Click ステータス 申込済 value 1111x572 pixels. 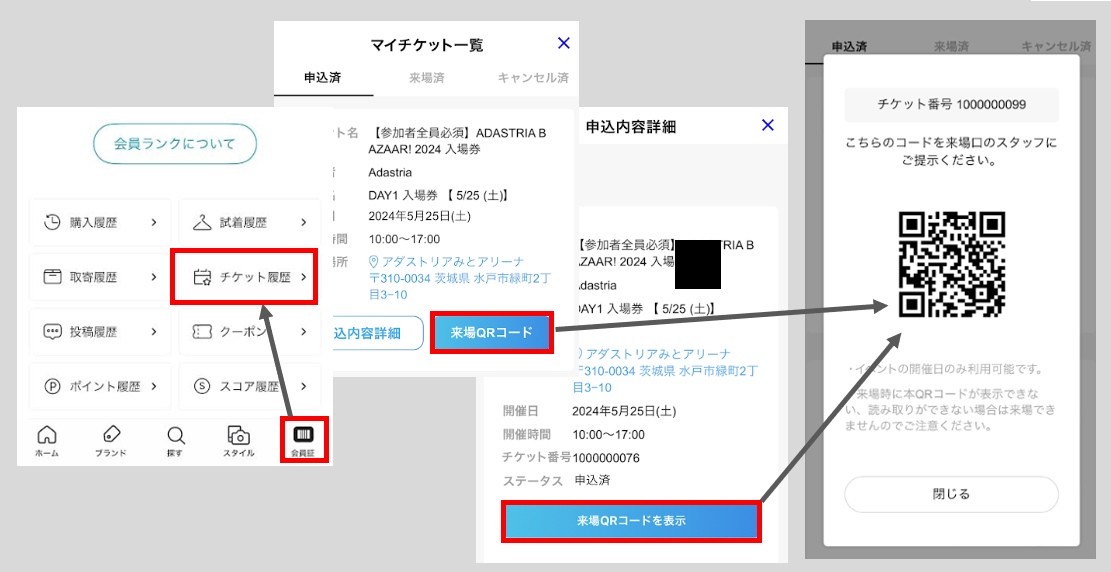click(x=592, y=480)
